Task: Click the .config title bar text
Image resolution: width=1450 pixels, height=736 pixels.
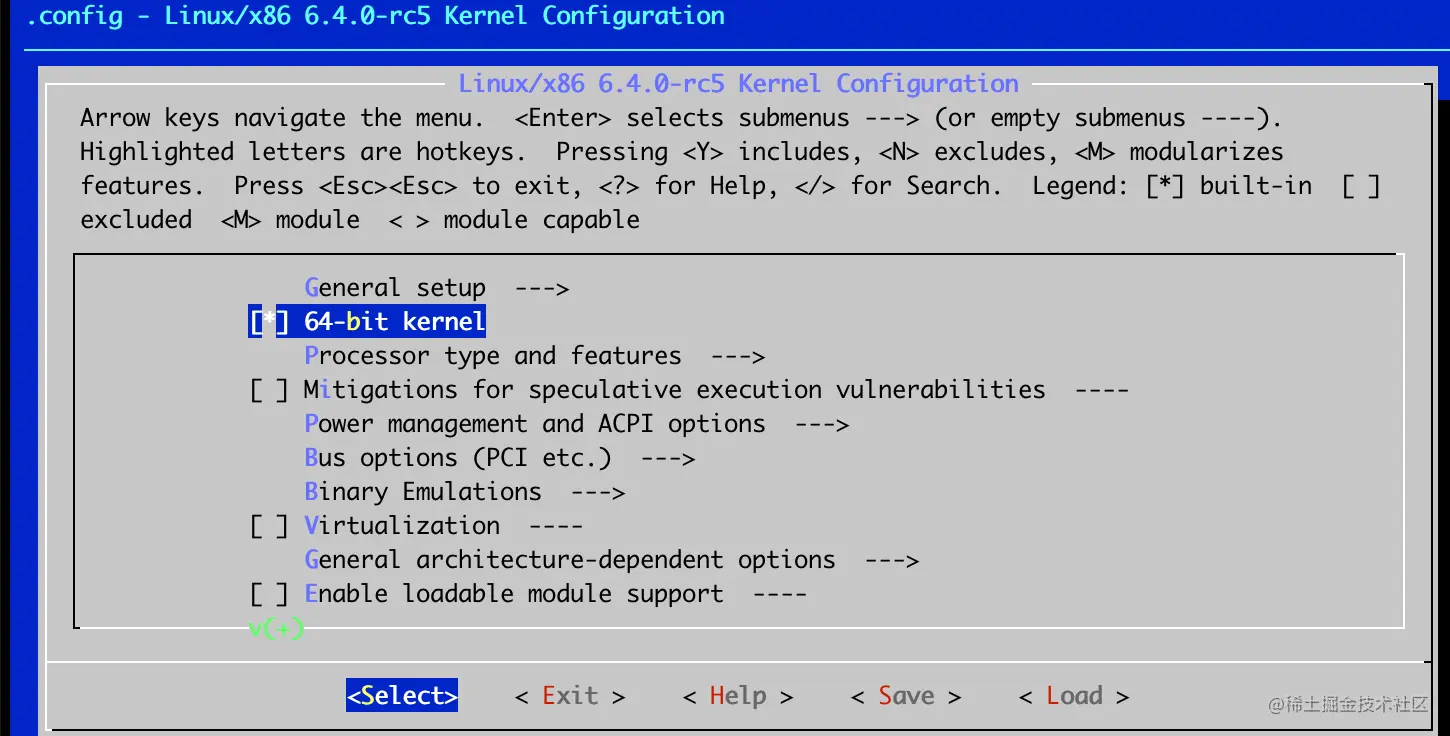Action: 375,16
